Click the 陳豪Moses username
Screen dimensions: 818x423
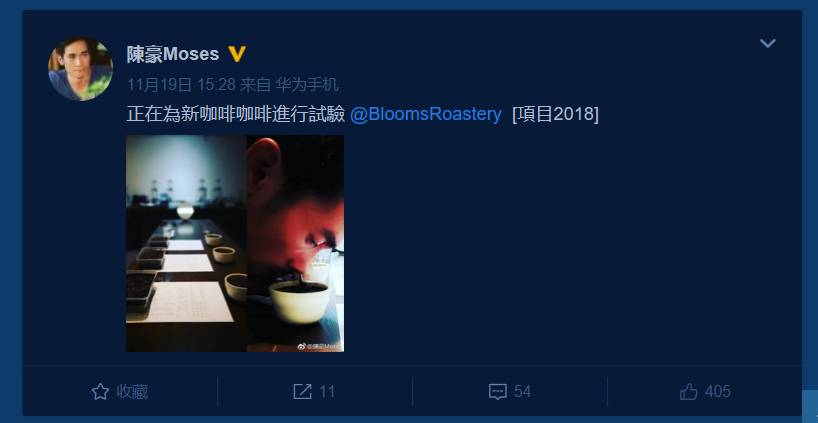pos(173,54)
